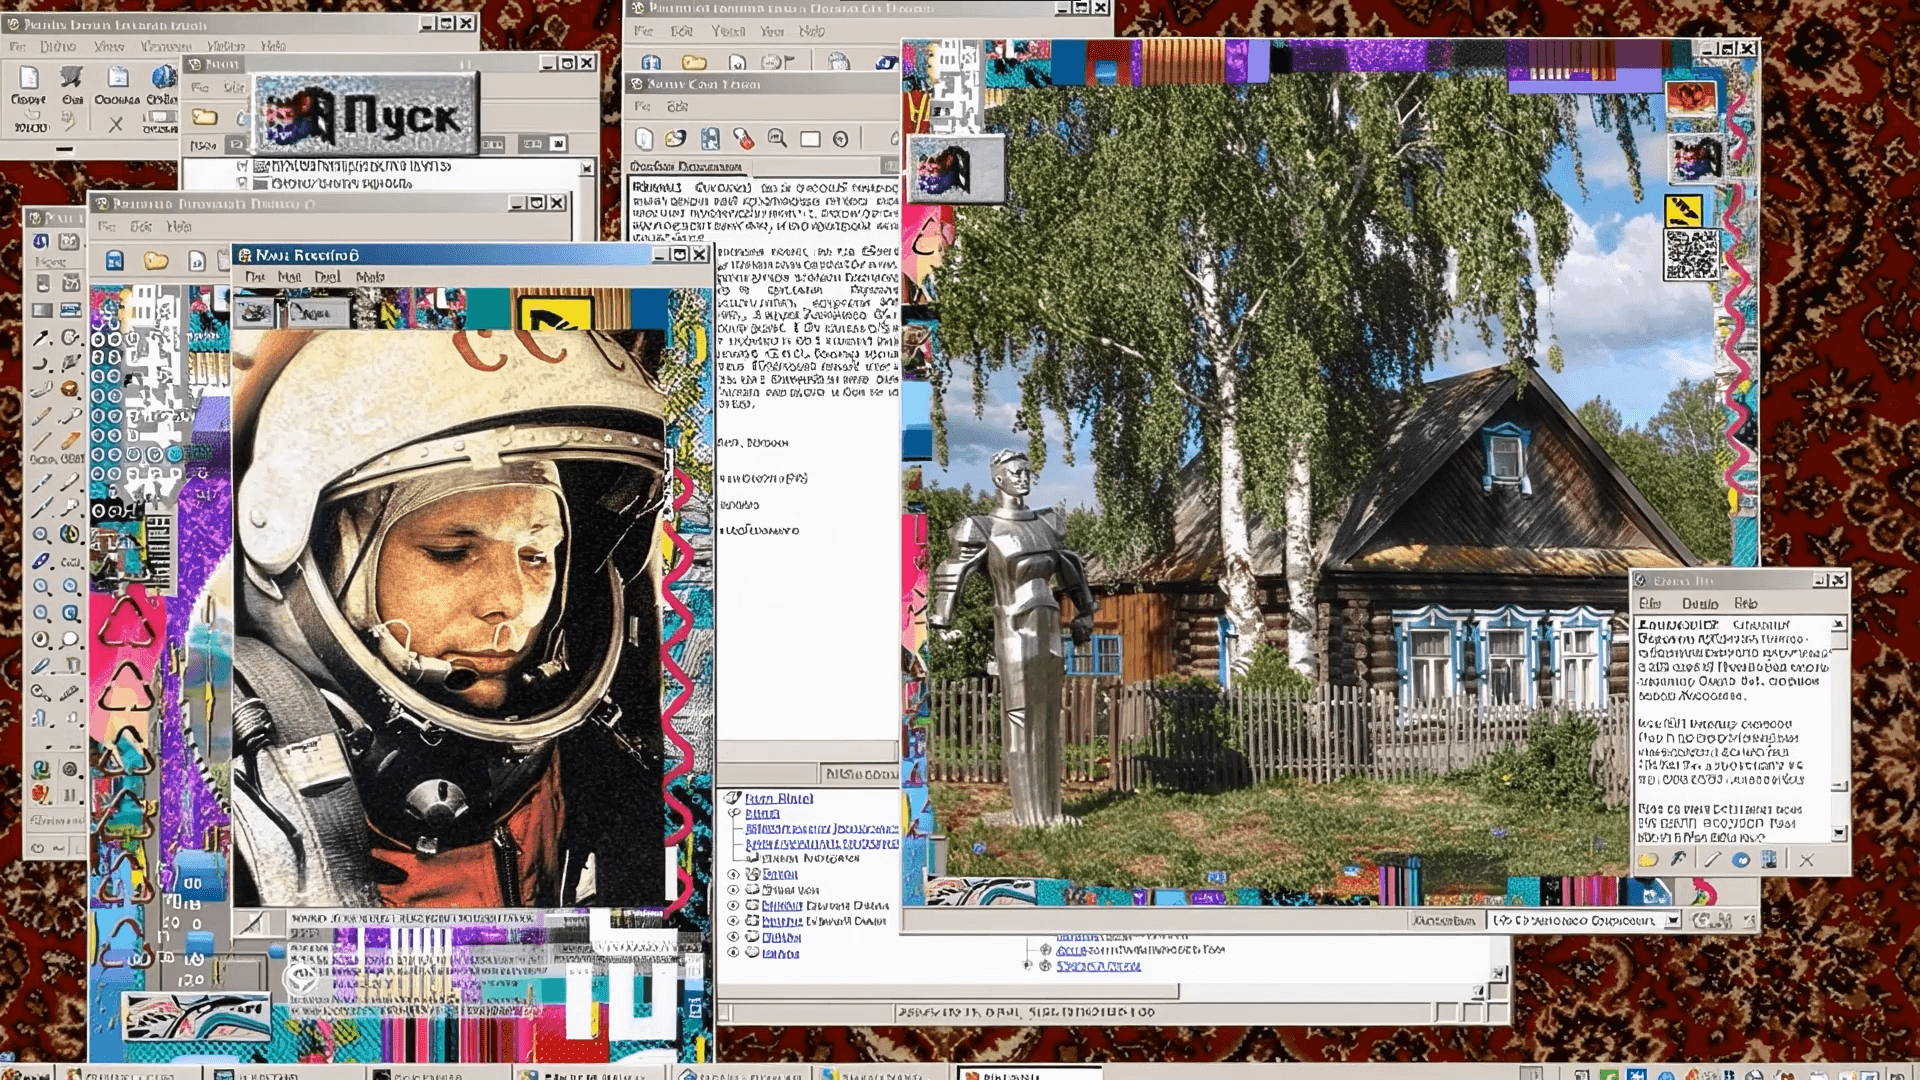
Task: Click the X icon in small dialog toolbar
Action: coord(1806,860)
